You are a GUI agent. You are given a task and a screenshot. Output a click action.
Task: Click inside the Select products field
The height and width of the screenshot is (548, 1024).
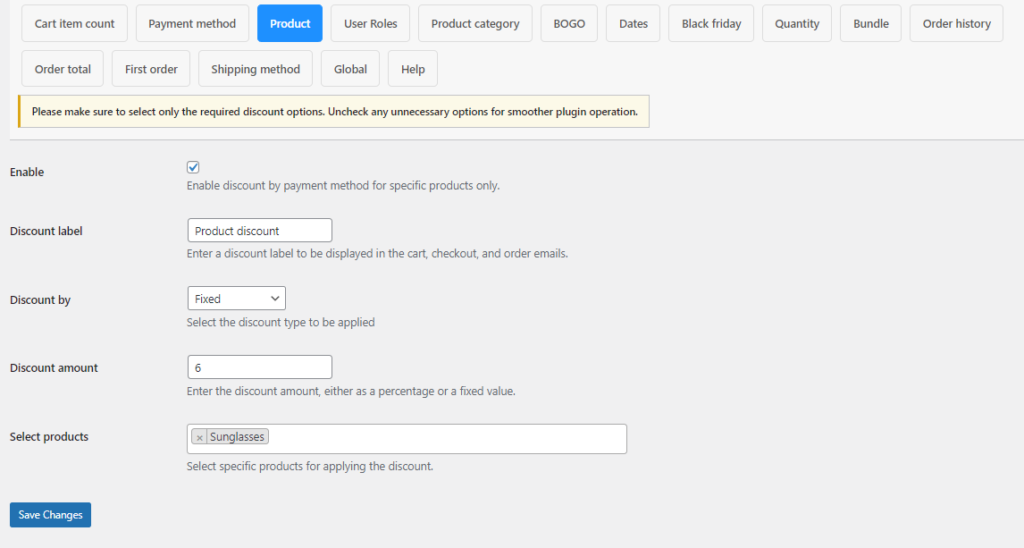(447, 439)
